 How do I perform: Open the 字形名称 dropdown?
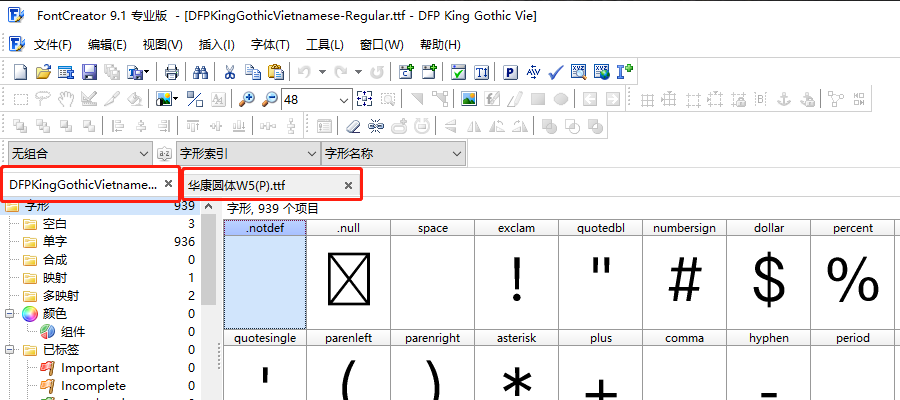coord(393,154)
